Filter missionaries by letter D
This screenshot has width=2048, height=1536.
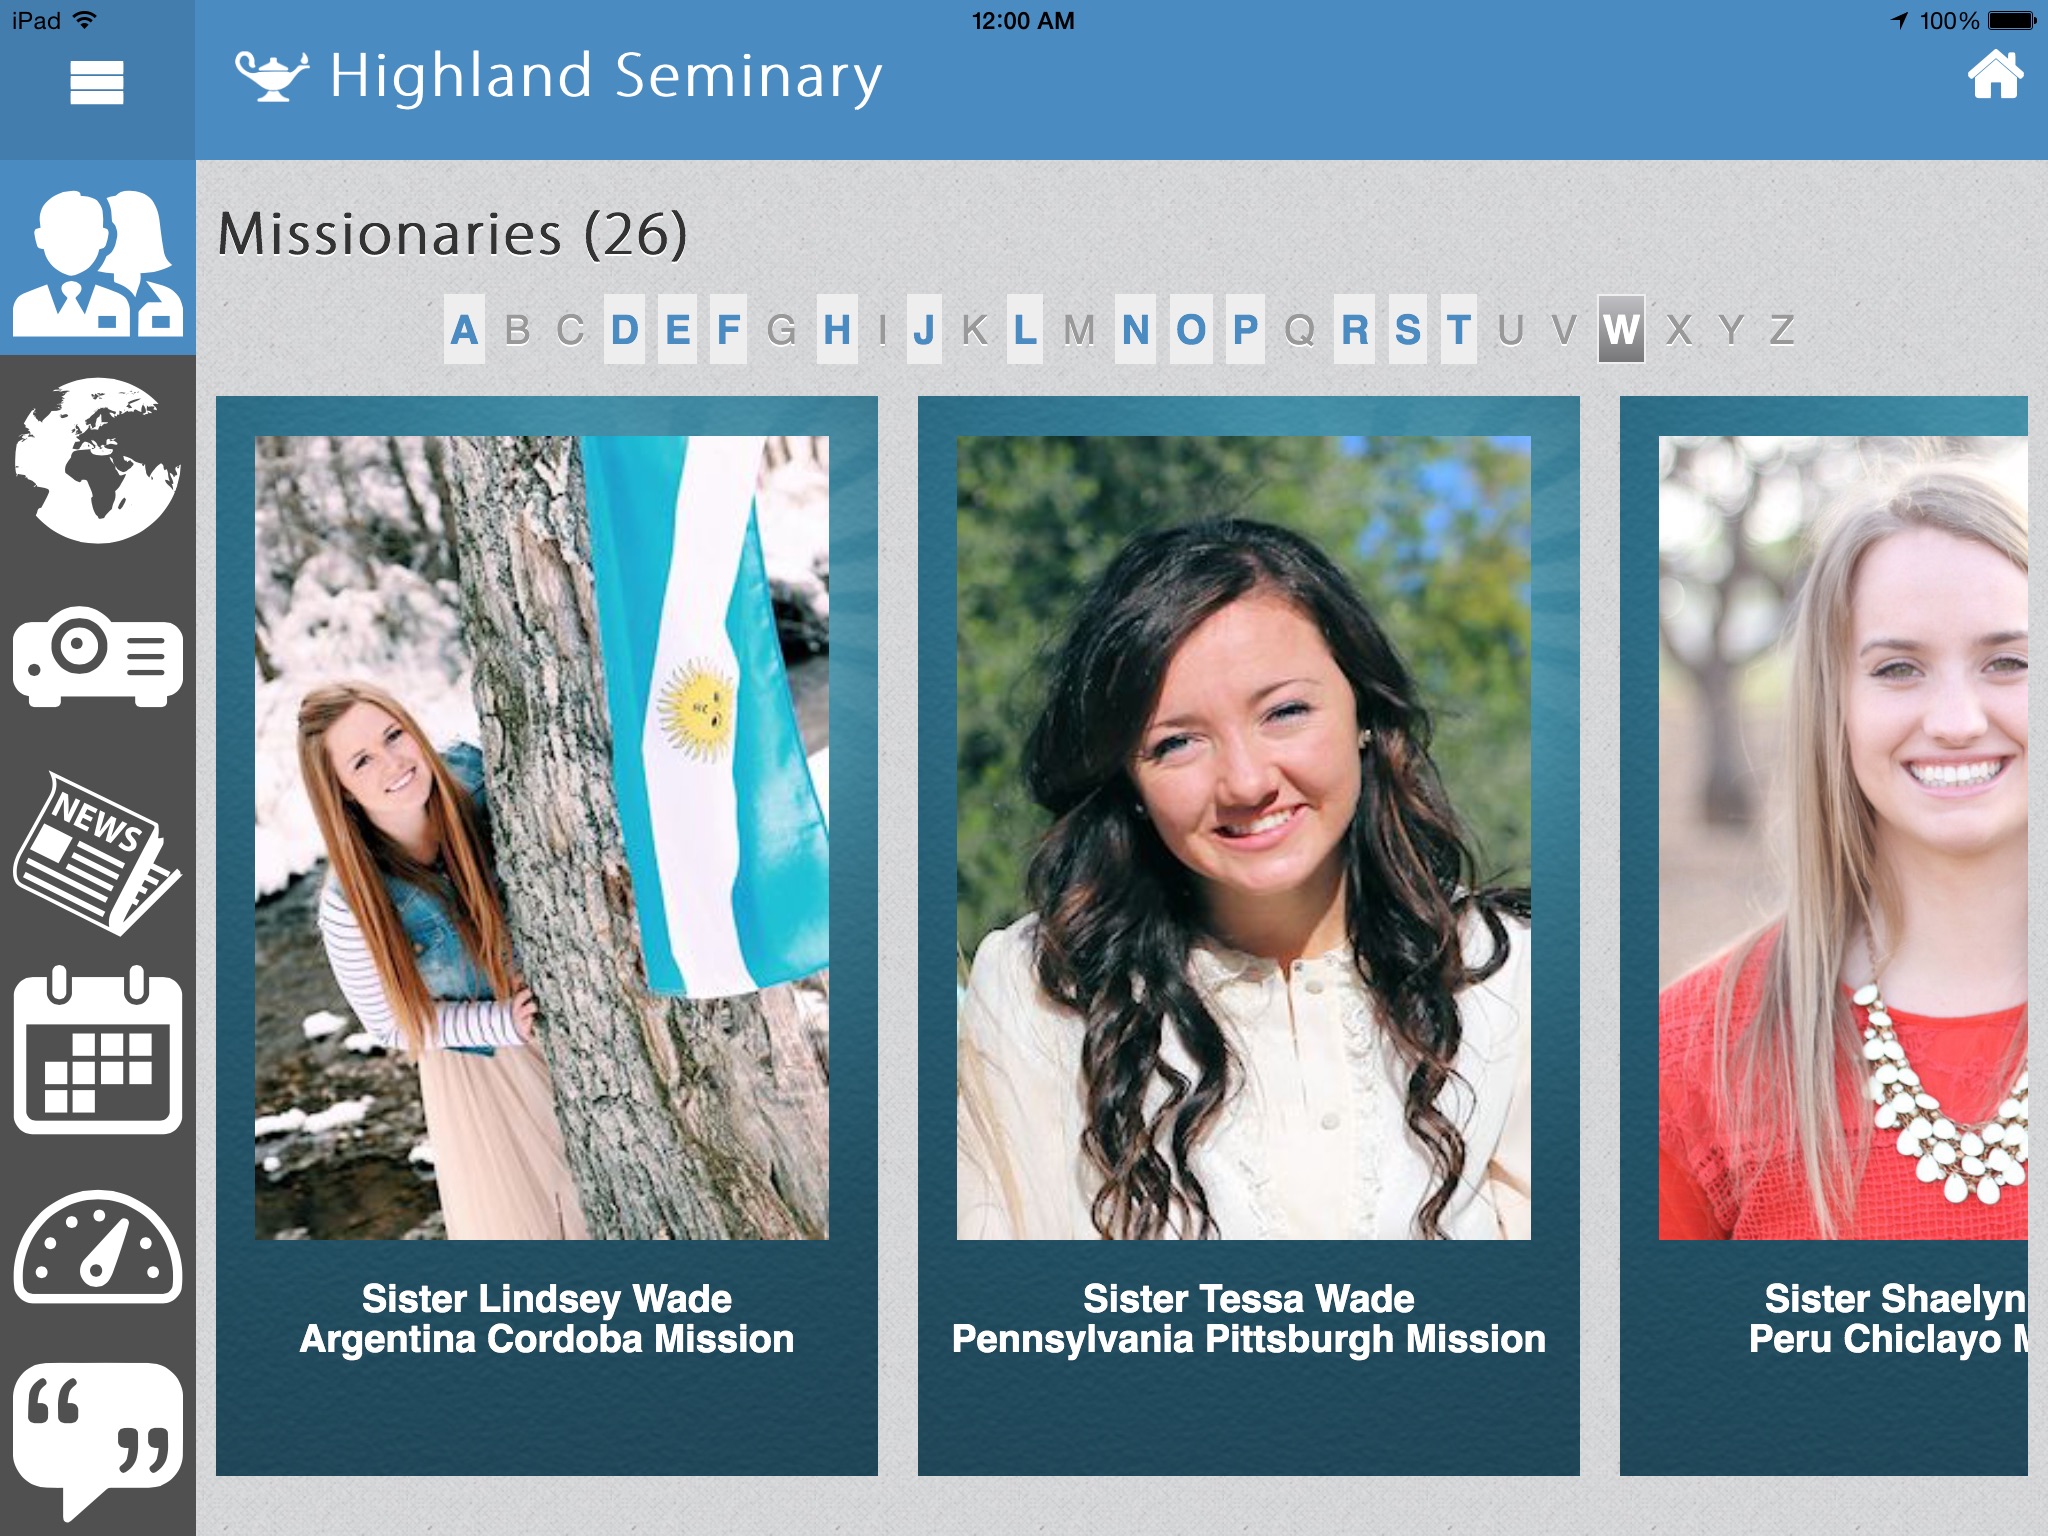(x=625, y=329)
